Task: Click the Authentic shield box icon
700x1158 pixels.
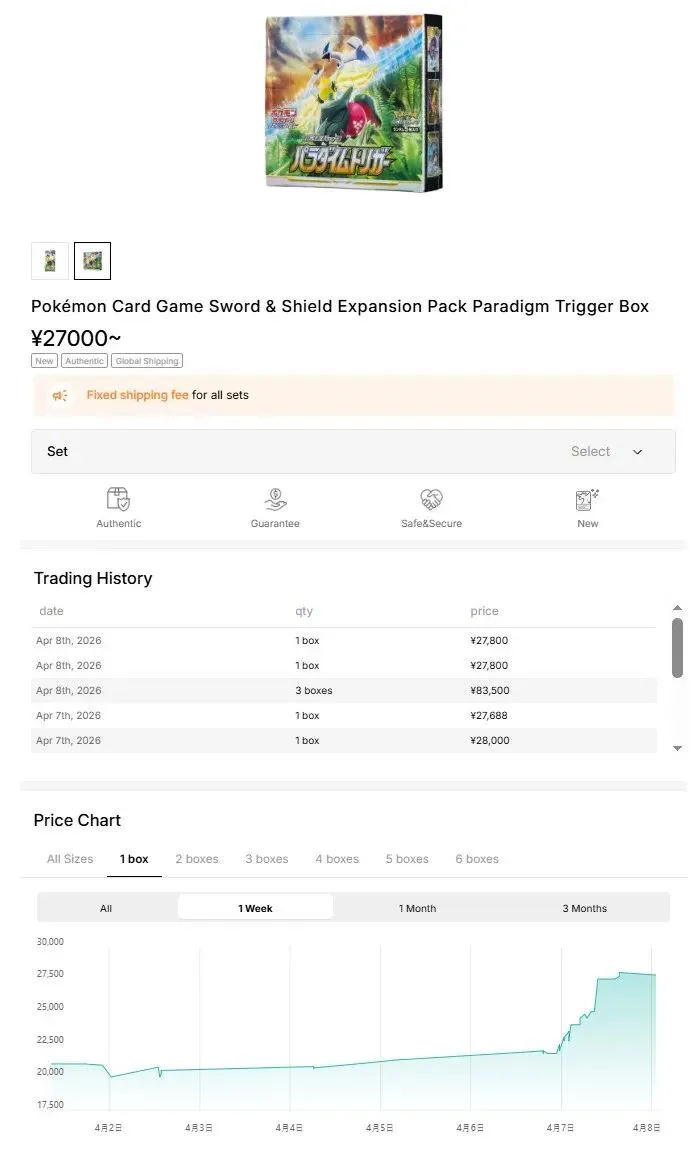Action: [118, 498]
